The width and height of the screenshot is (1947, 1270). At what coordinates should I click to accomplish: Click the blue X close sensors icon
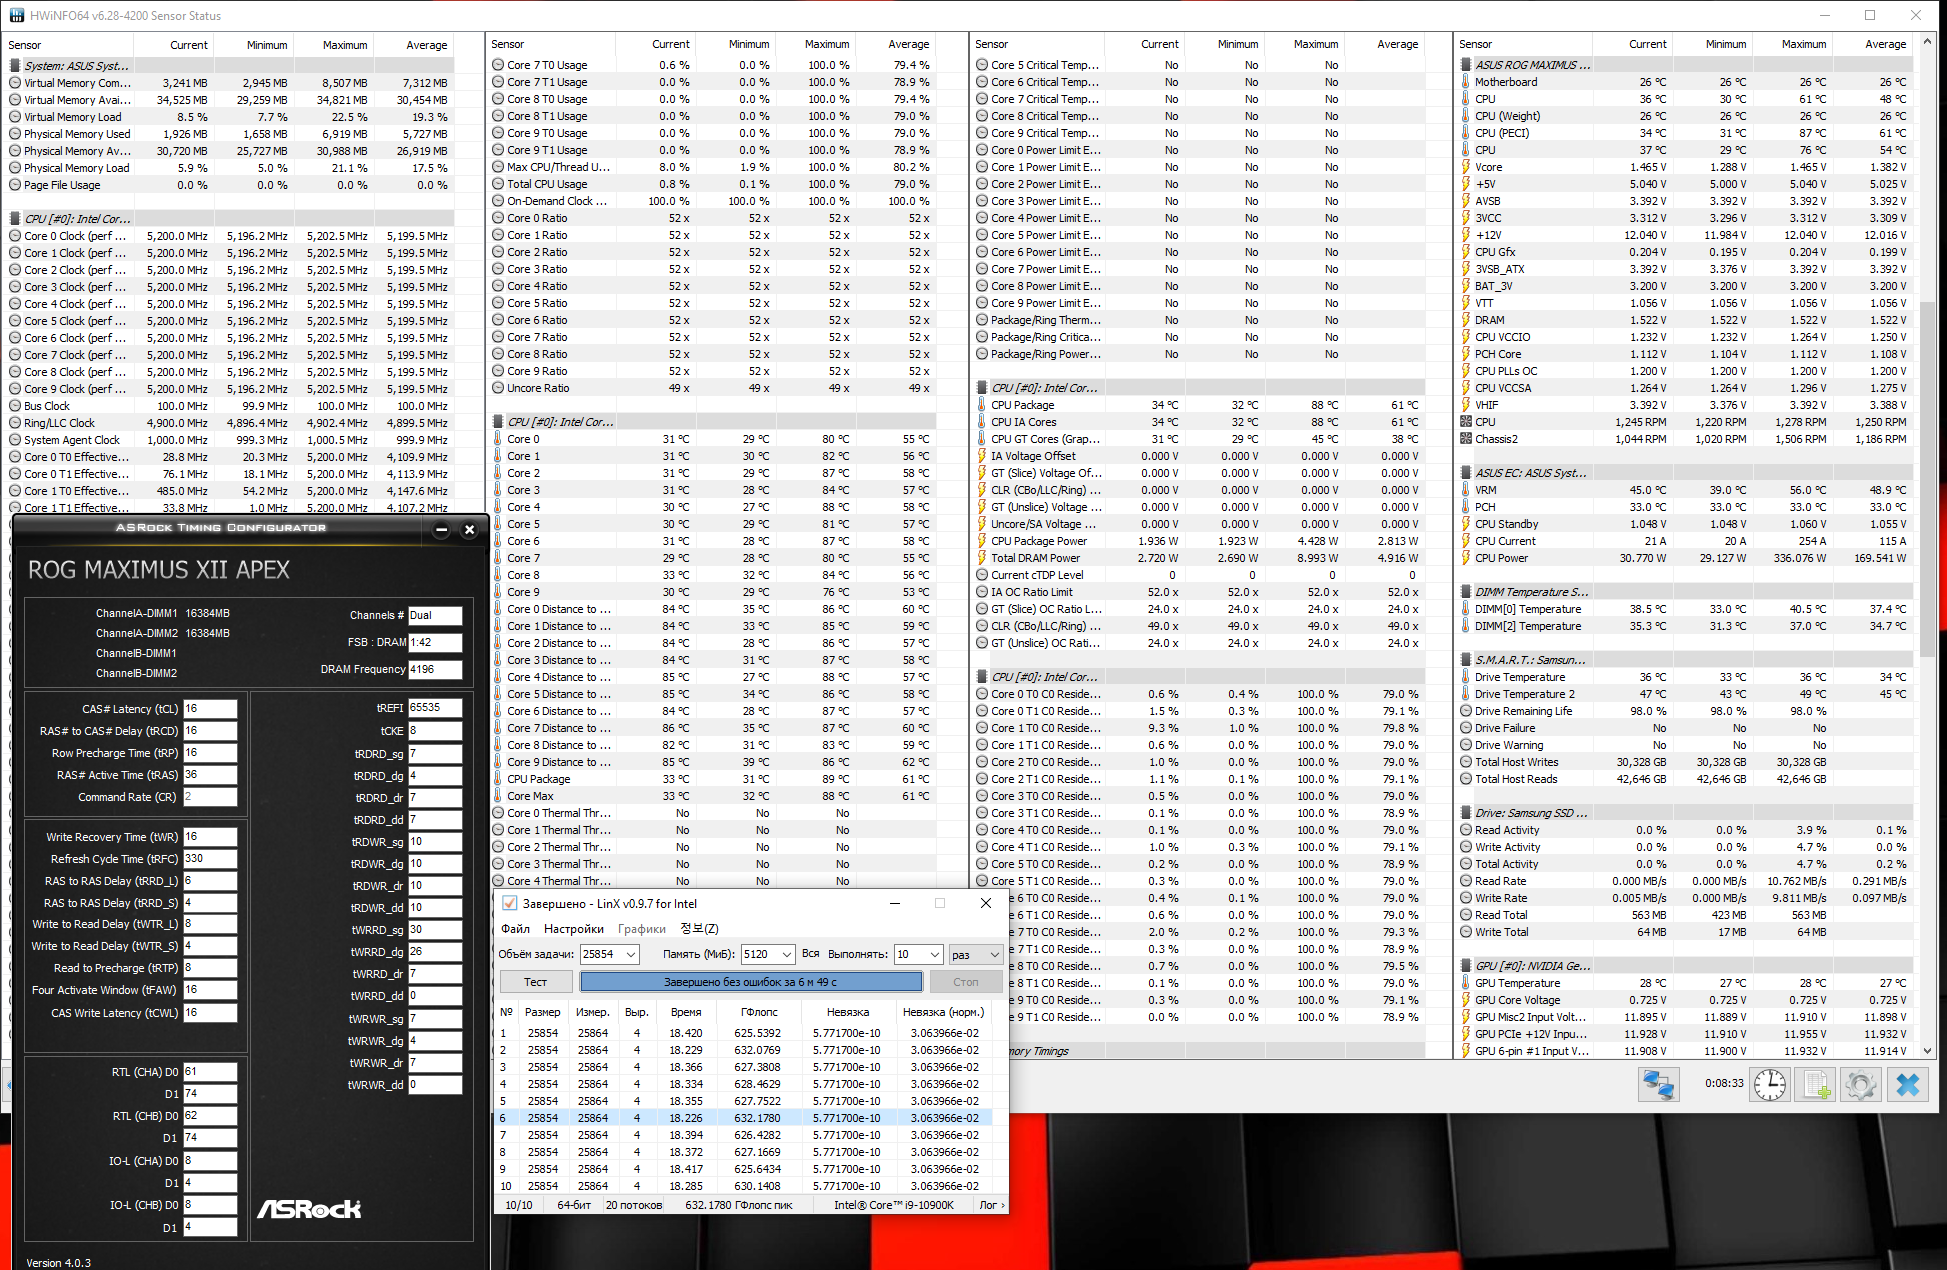[1907, 1085]
